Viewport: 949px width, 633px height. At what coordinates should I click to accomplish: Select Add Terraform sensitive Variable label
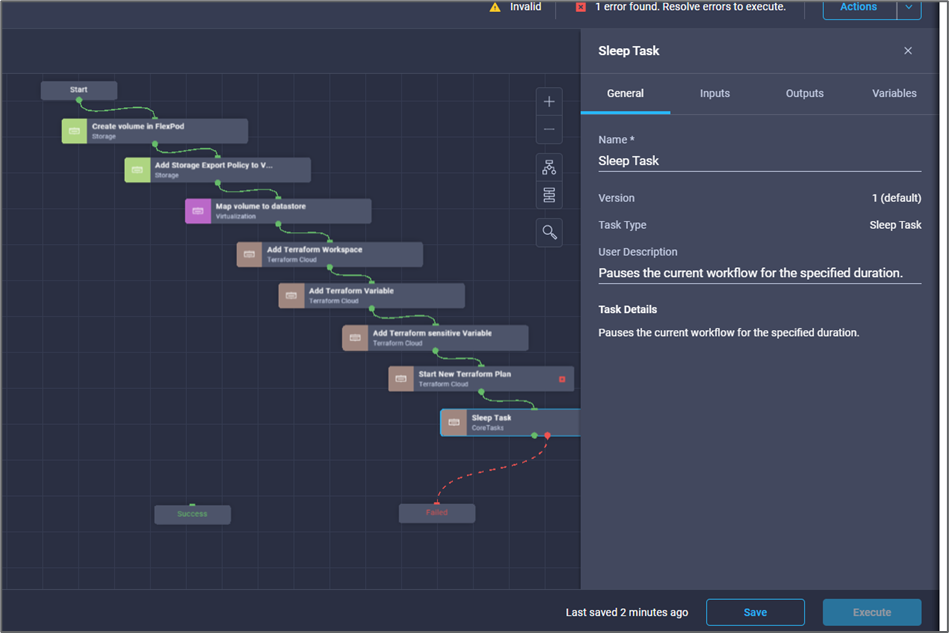point(432,333)
